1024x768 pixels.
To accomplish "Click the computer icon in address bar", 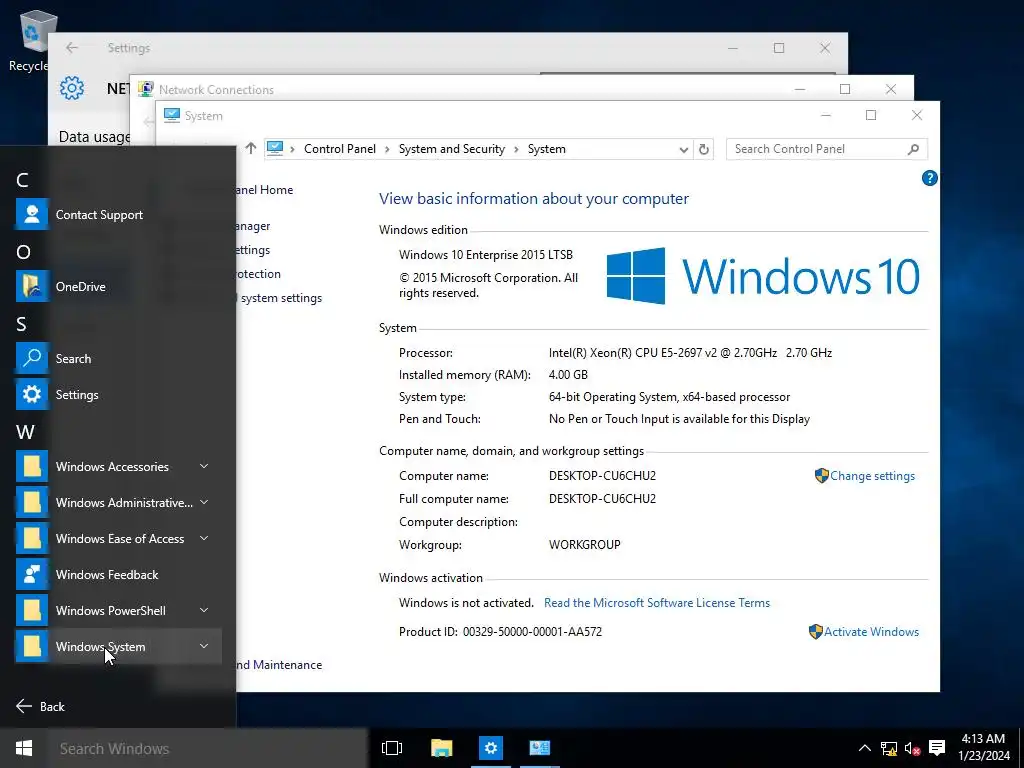I will coord(275,148).
